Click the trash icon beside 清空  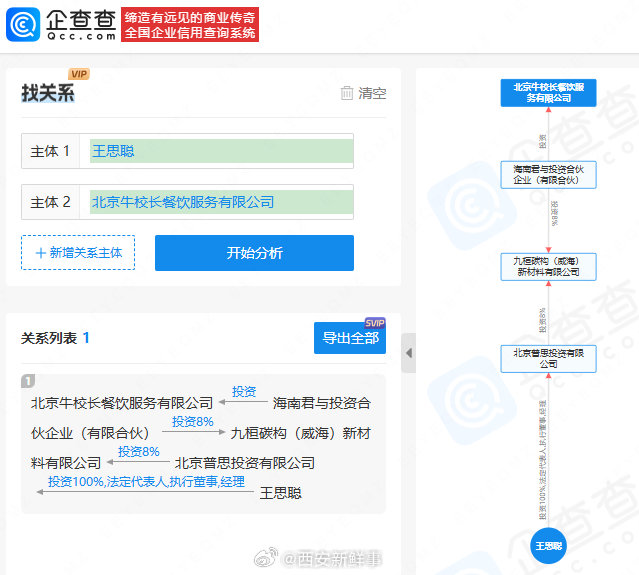(x=347, y=93)
